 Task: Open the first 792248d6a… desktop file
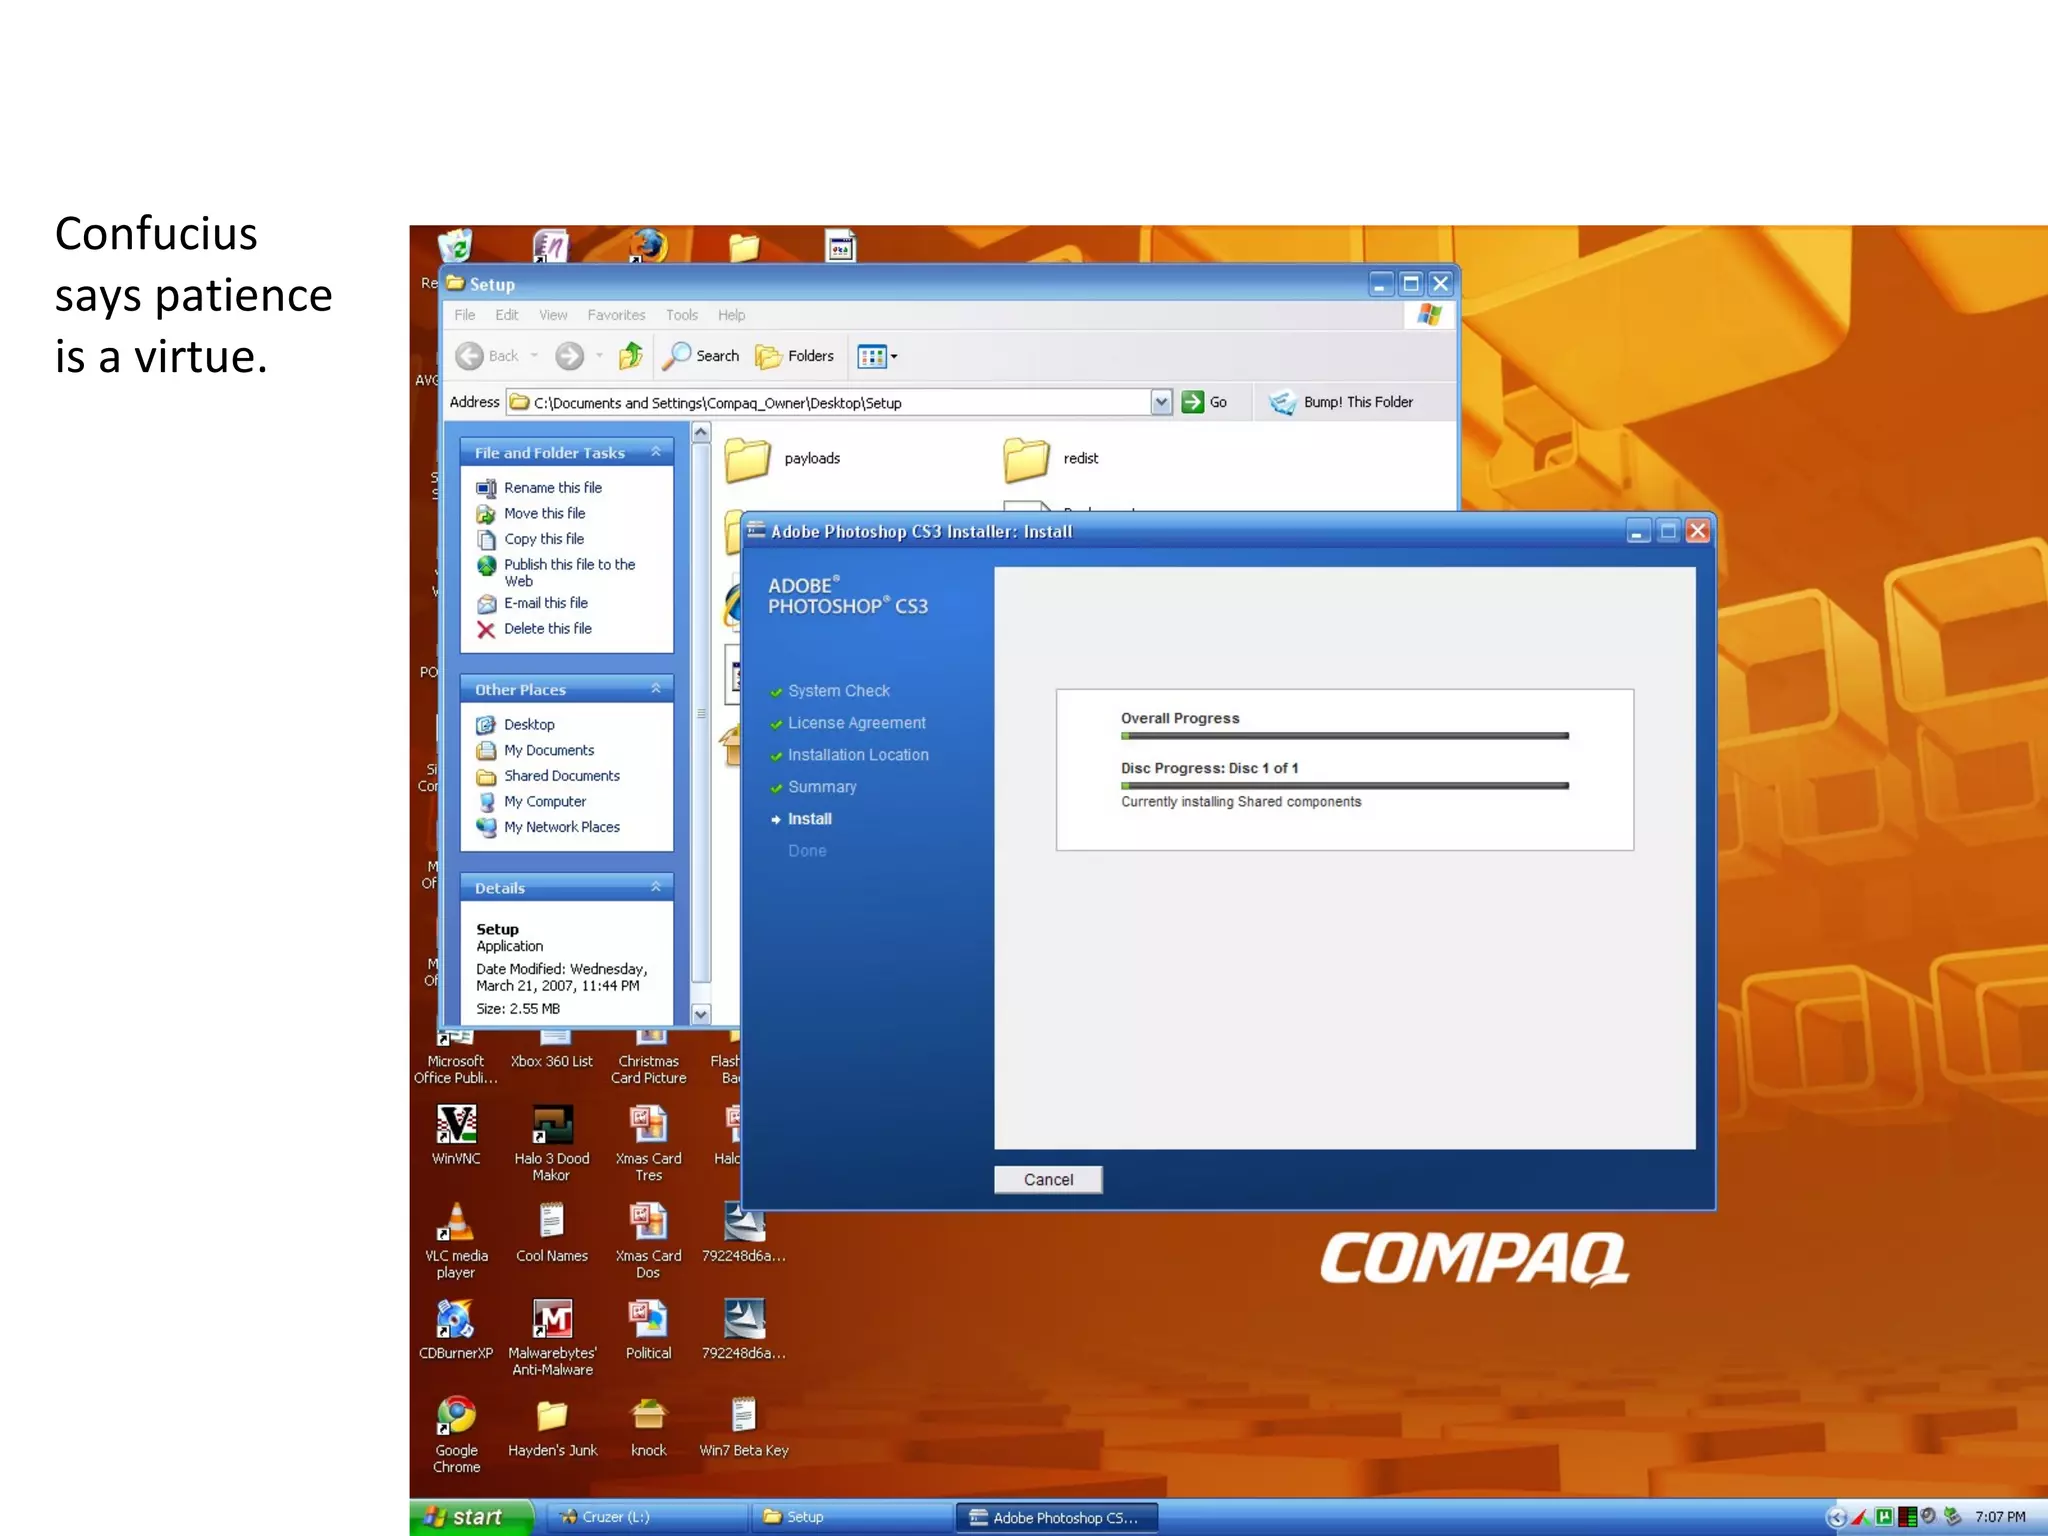coord(744,1232)
